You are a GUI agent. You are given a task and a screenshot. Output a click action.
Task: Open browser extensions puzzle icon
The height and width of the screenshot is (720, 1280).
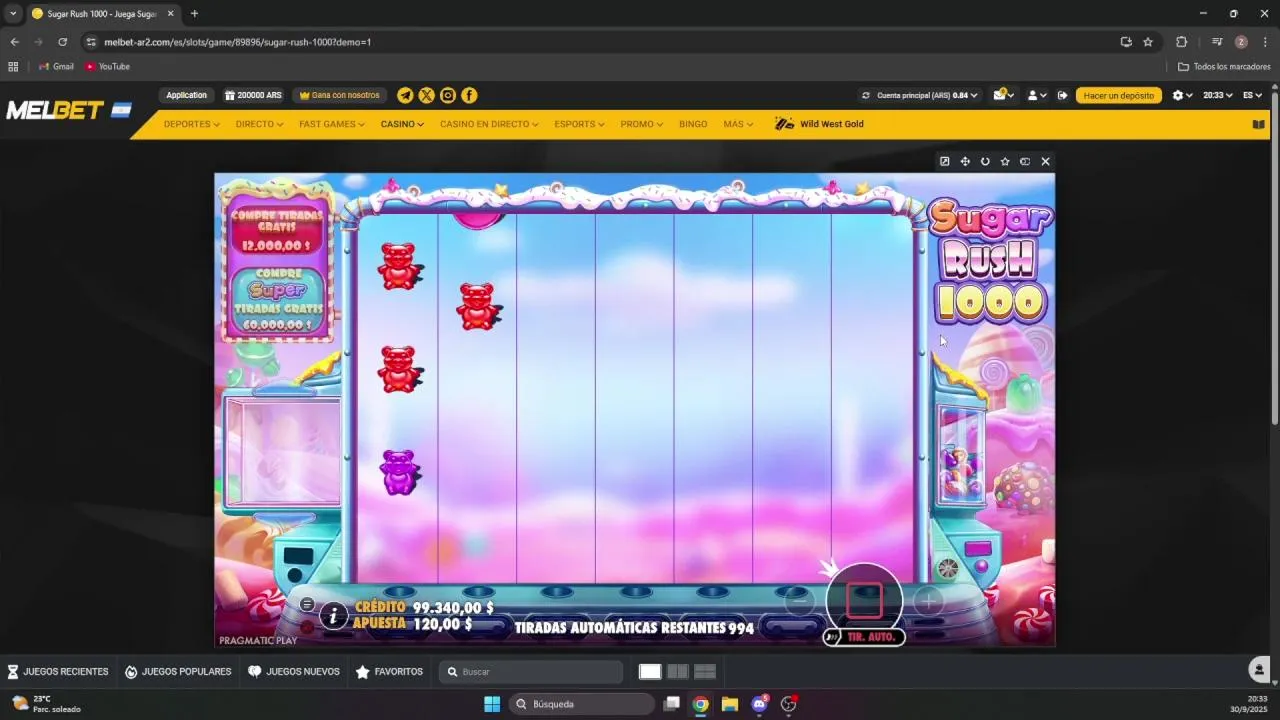tap(1181, 42)
